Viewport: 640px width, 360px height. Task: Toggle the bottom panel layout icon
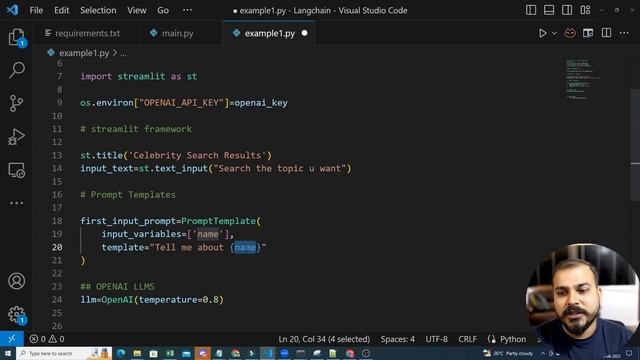(x=549, y=10)
